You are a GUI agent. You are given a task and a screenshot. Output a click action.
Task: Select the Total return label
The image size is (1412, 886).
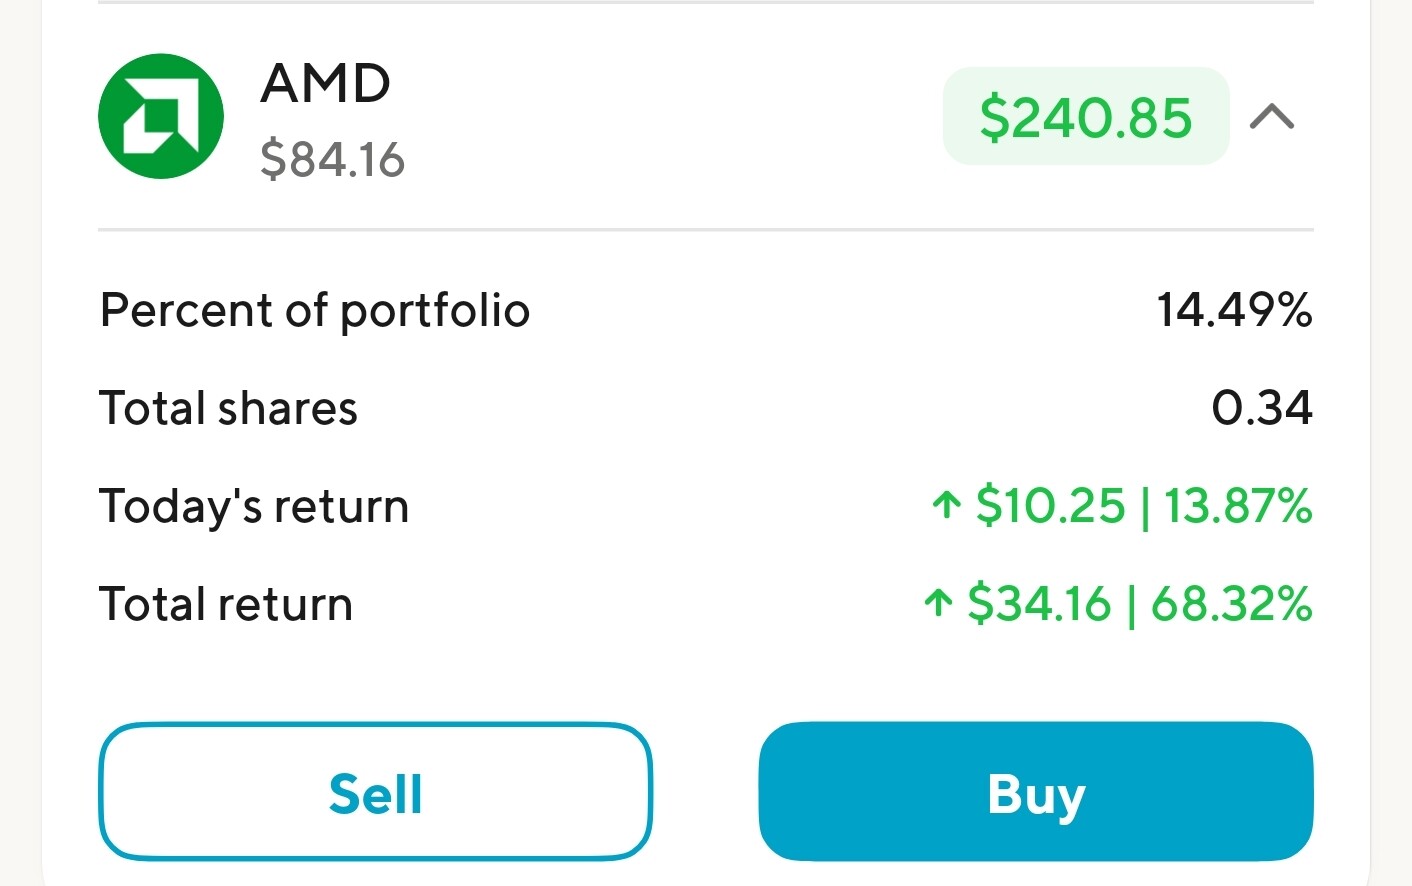tap(226, 604)
